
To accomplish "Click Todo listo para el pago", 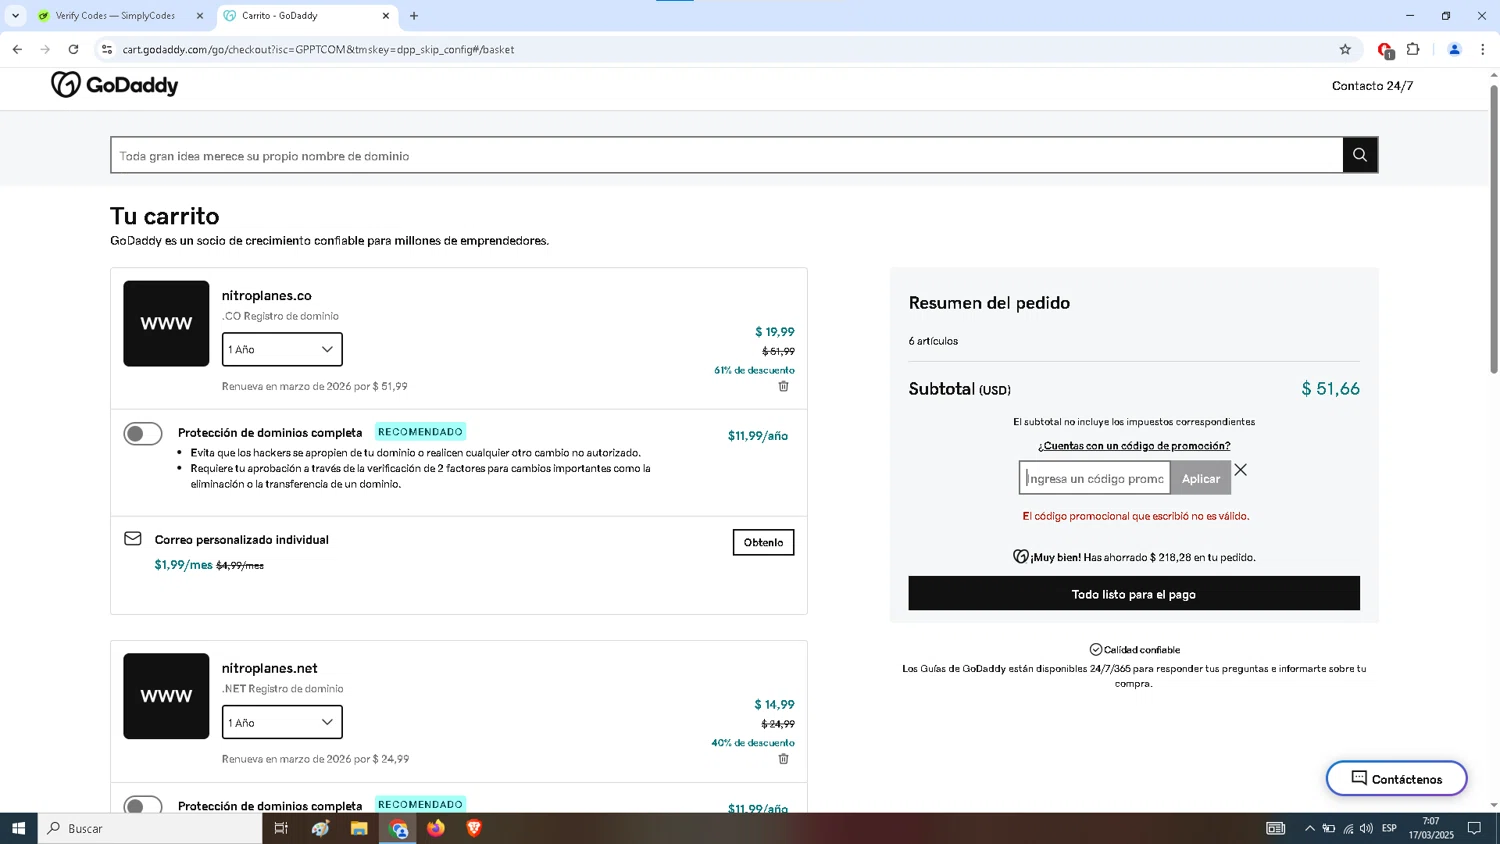I will click(x=1134, y=593).
